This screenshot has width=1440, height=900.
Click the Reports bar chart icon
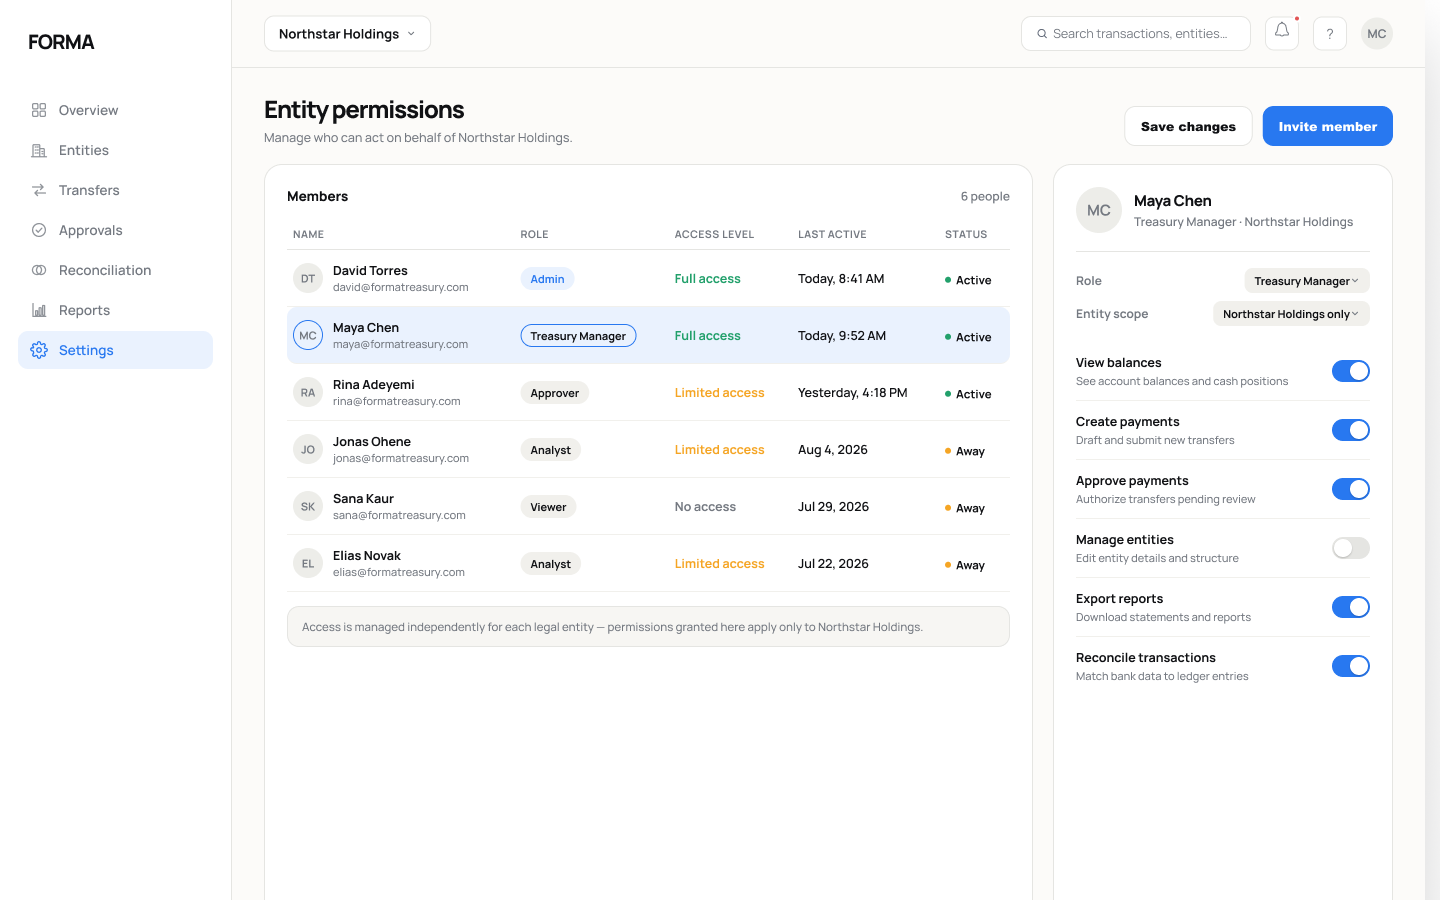[x=39, y=310]
